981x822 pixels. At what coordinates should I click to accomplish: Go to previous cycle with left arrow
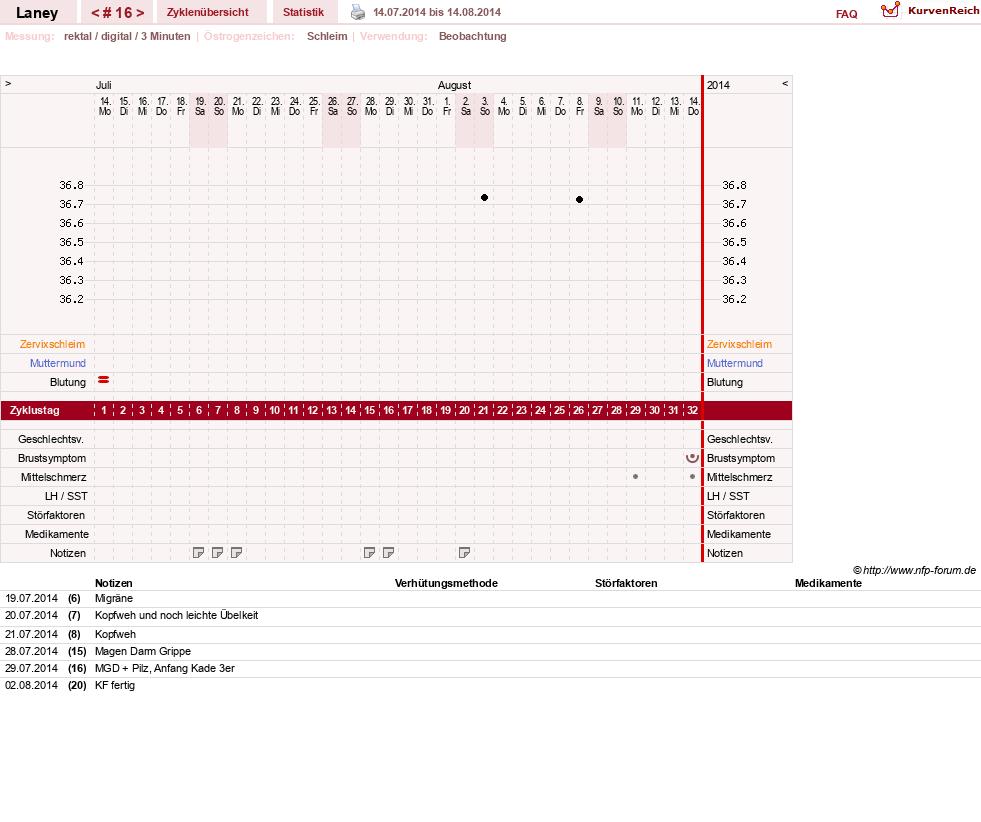click(96, 13)
